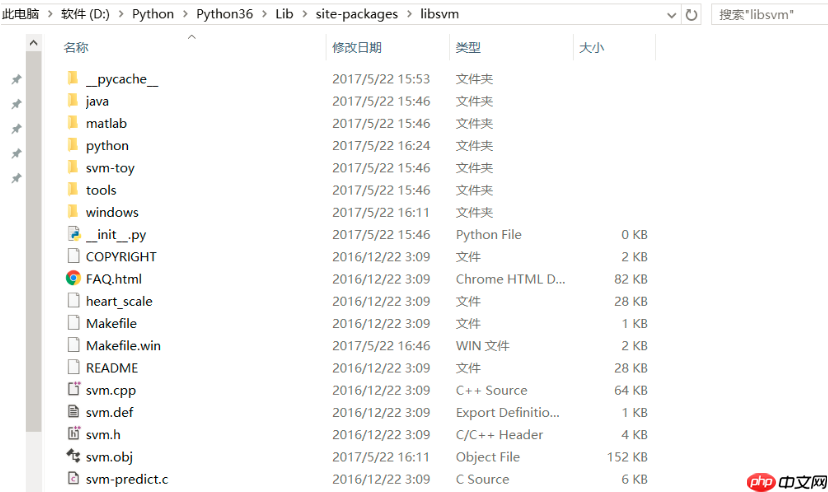Click the first pin icon in quick access
The image size is (828, 492).
(x=16, y=79)
